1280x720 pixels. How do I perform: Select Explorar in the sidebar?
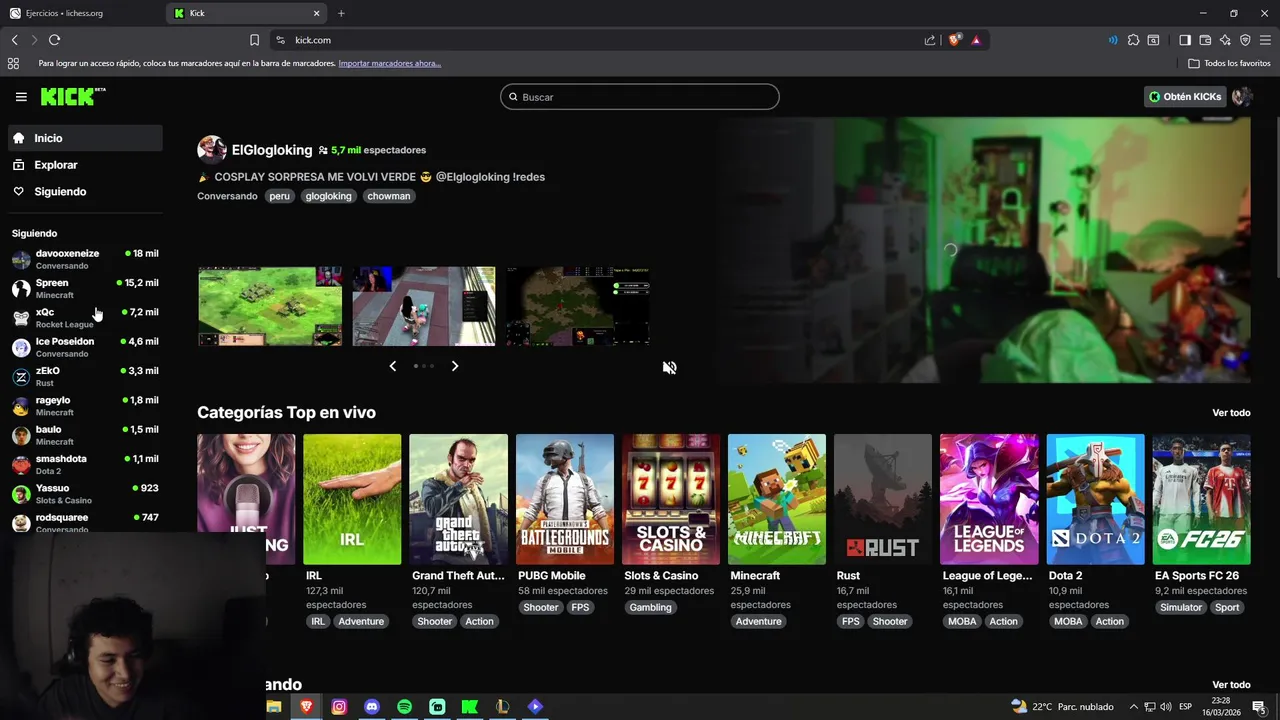[85, 165]
